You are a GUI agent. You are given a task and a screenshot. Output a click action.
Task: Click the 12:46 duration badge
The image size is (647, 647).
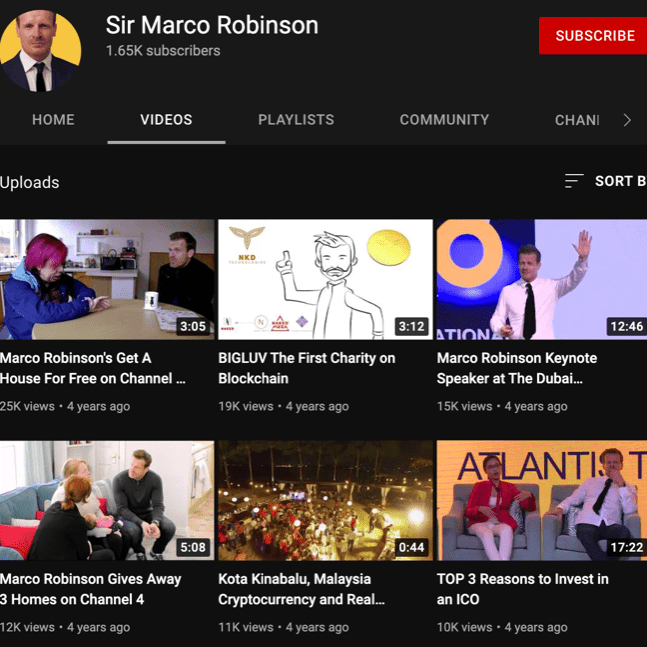tap(626, 326)
